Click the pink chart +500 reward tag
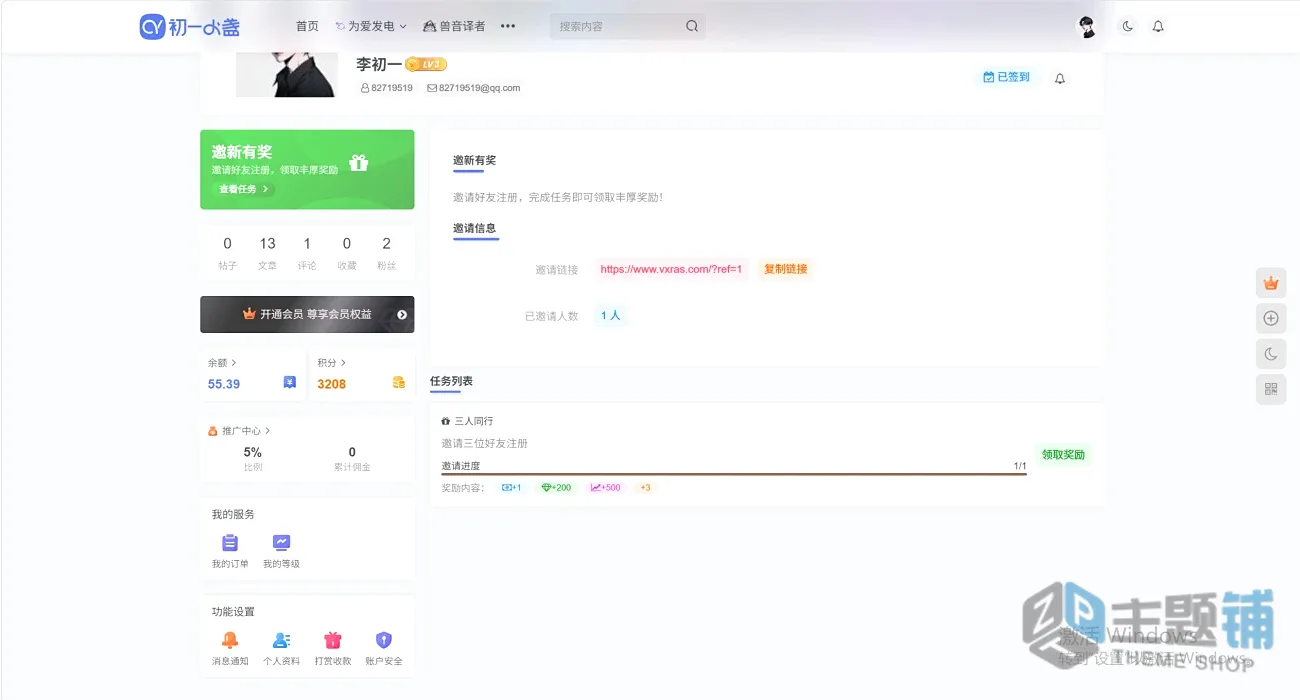The height and width of the screenshot is (700, 1300). [606, 488]
